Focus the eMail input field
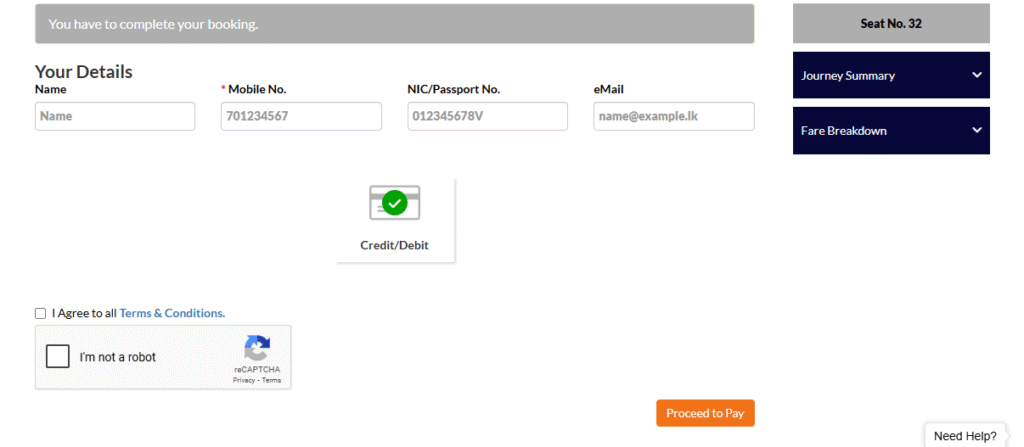Image resolution: width=1024 pixels, height=447 pixels. 674,116
